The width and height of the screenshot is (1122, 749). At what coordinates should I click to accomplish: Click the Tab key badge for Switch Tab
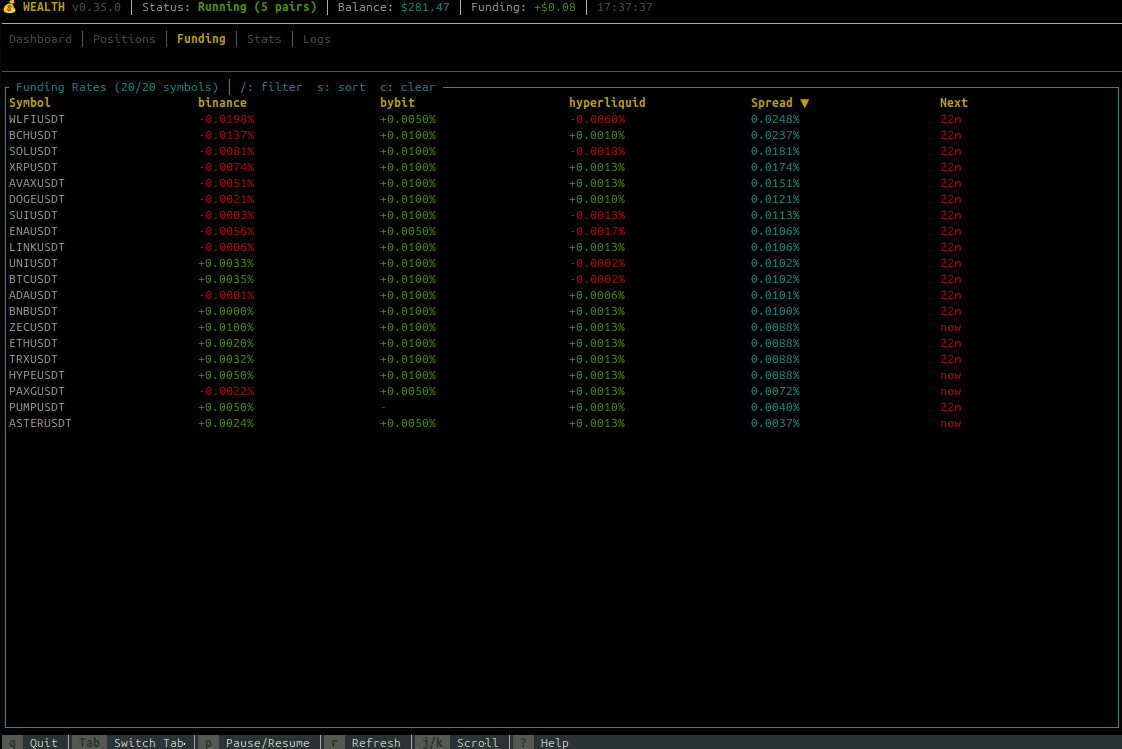(89, 742)
